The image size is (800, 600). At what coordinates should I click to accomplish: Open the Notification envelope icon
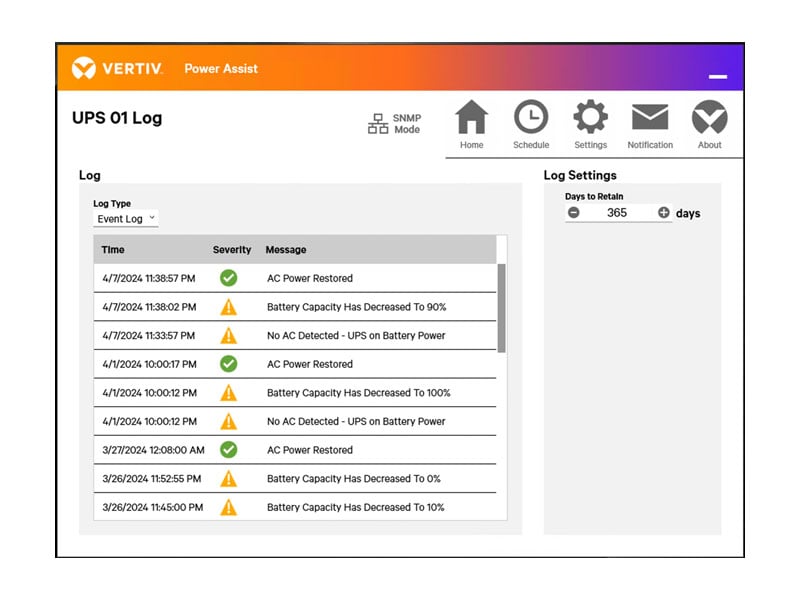pos(650,119)
